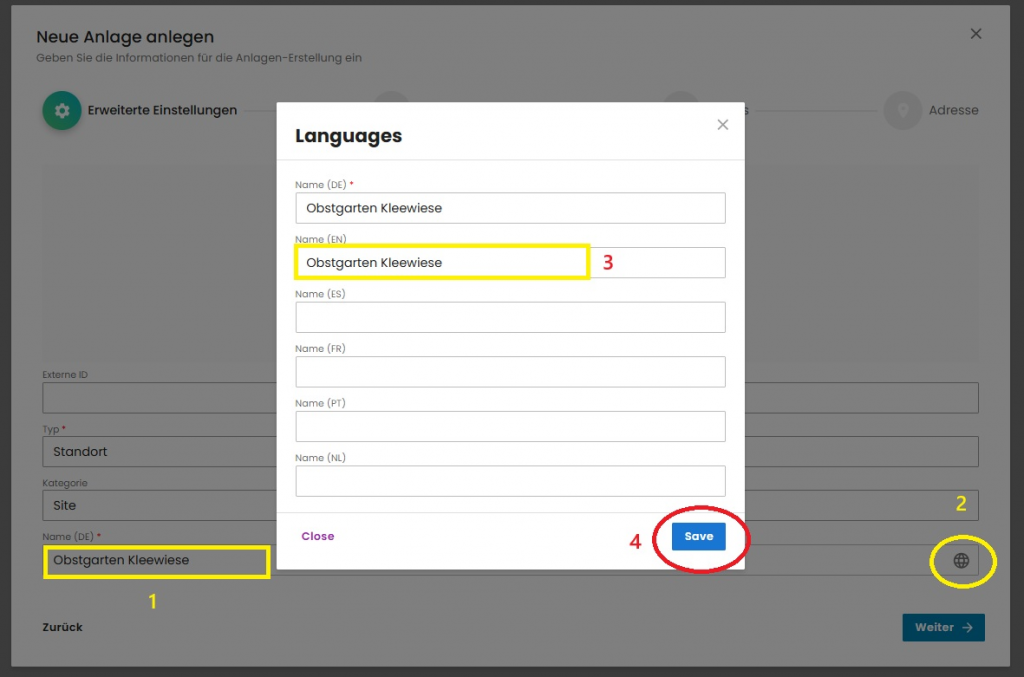Screen dimensions: 1024x677
Task: Proceed with the Weiter button
Action: (x=943, y=627)
